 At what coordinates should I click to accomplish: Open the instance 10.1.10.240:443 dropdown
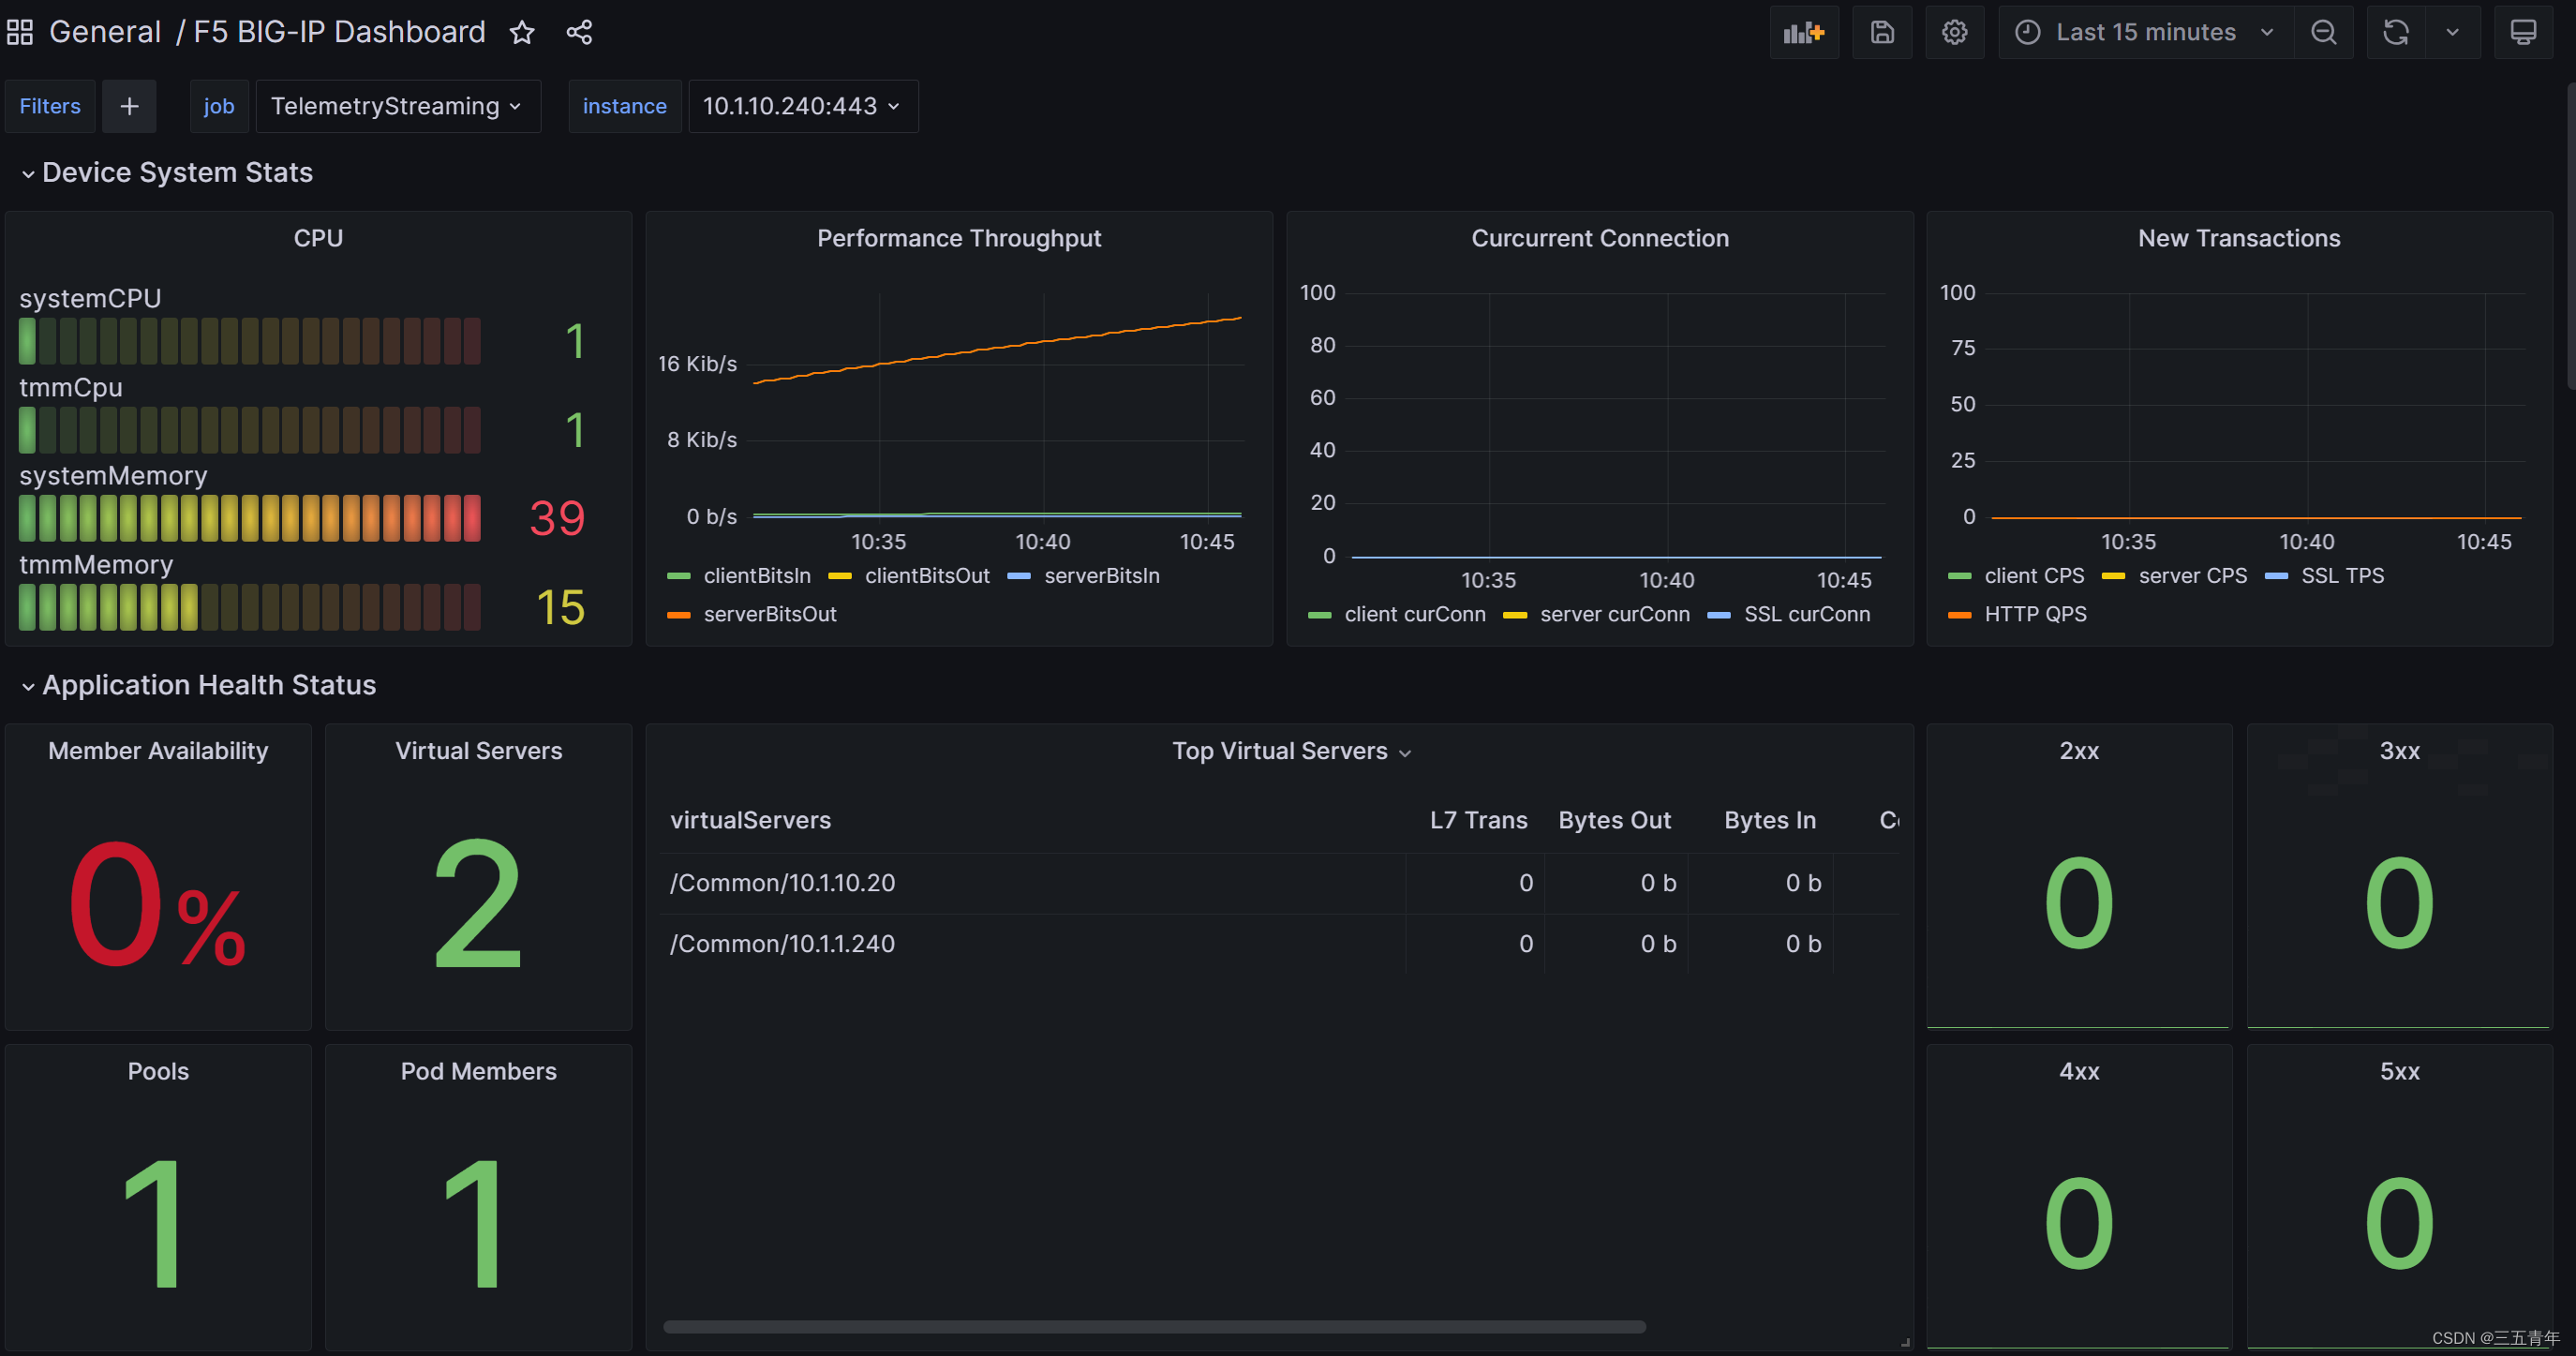point(803,106)
